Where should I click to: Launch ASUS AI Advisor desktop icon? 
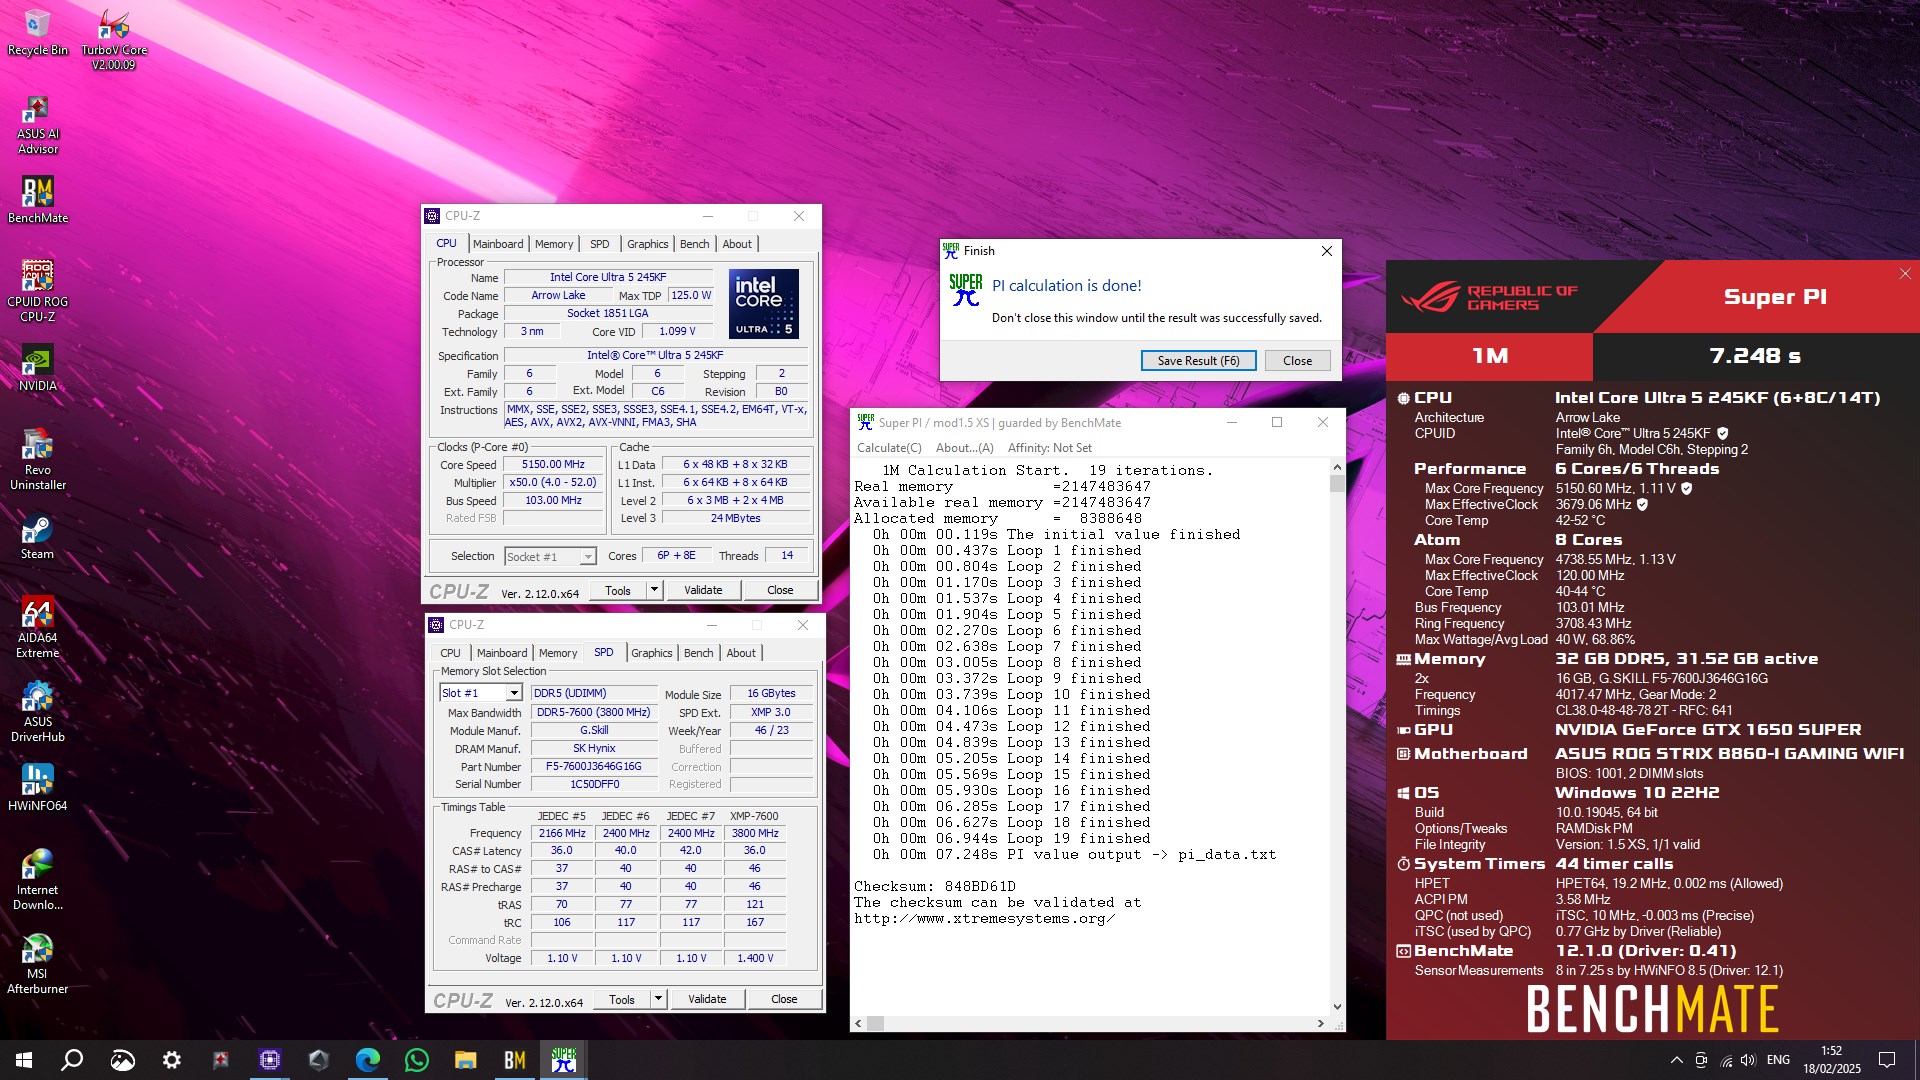tap(37, 125)
